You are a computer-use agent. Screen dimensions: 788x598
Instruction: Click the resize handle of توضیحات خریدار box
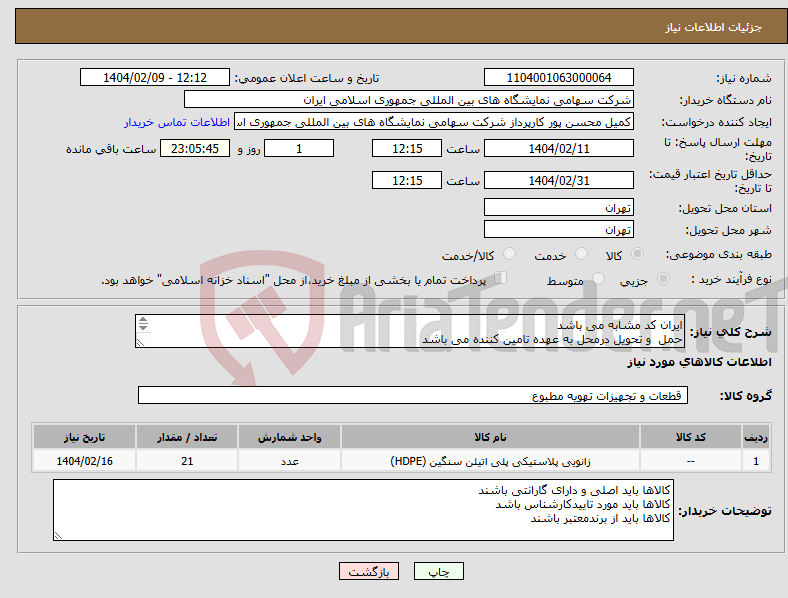pyautogui.click(x=58, y=536)
